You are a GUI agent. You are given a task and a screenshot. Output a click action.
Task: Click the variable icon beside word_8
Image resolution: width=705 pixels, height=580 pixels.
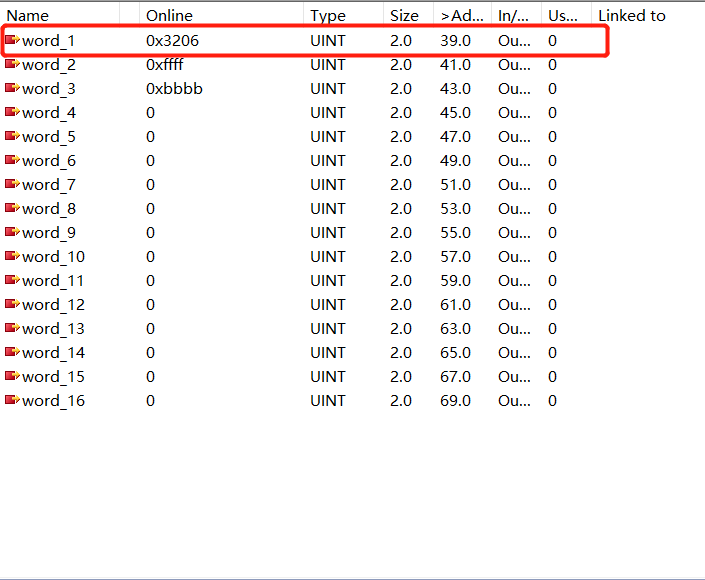click(12, 208)
